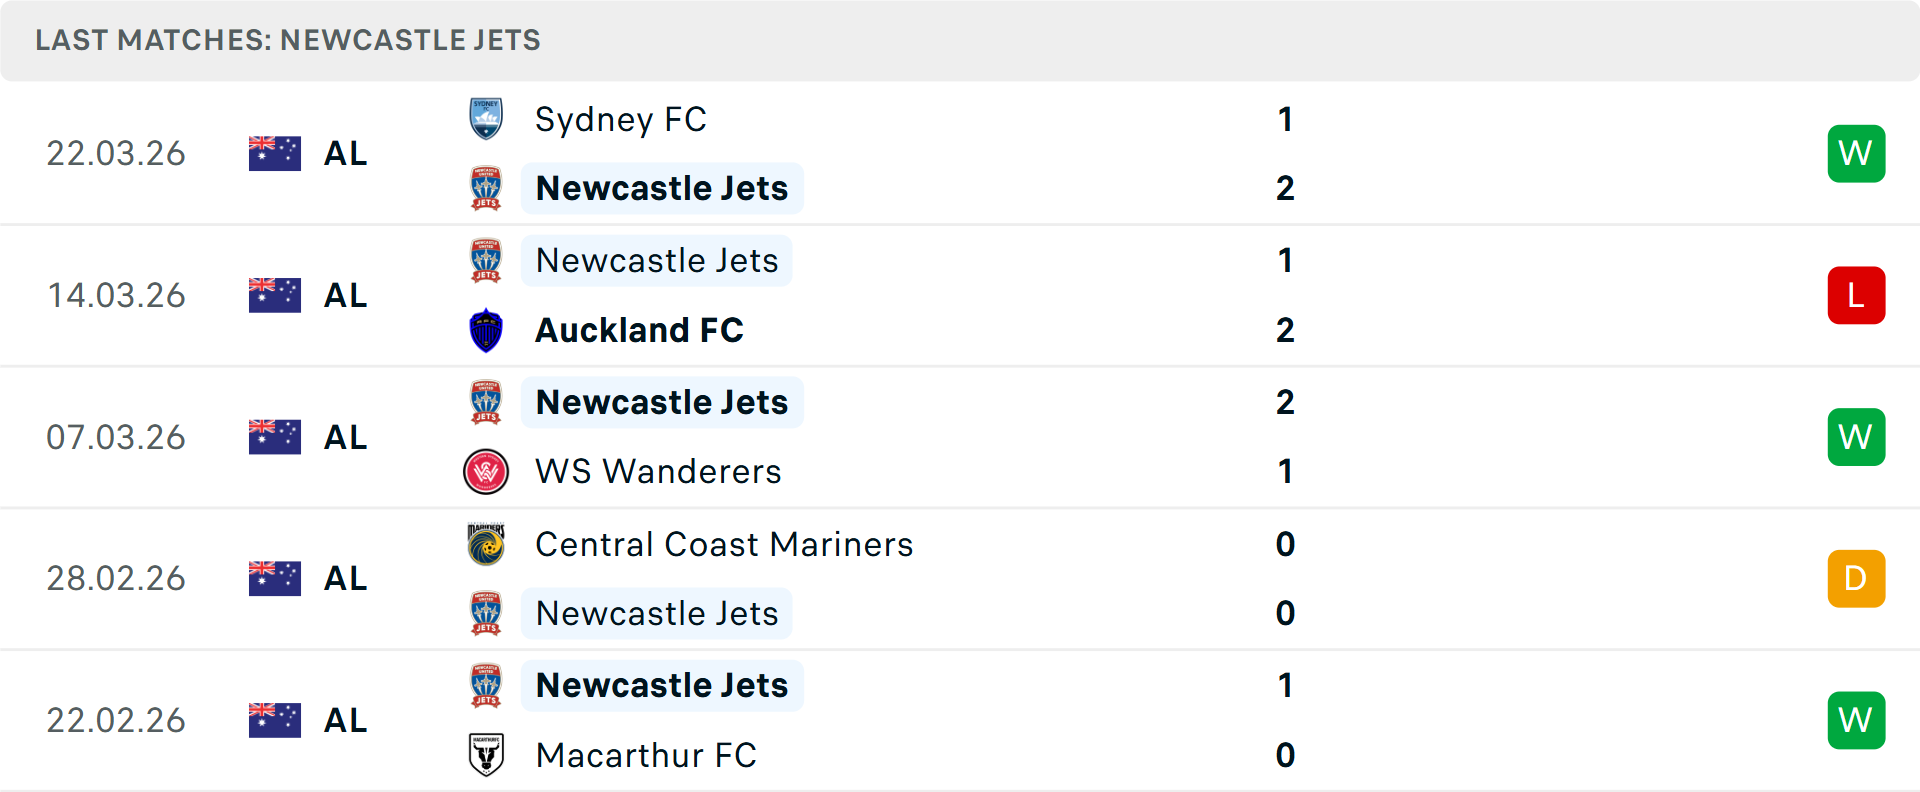Viewport: 1920px width, 792px height.
Task: Click the Australian flag next to 22.03.26
Action: pos(274,153)
